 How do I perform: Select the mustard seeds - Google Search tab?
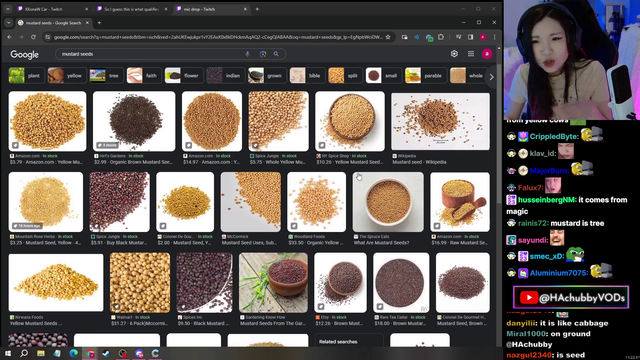coord(54,23)
